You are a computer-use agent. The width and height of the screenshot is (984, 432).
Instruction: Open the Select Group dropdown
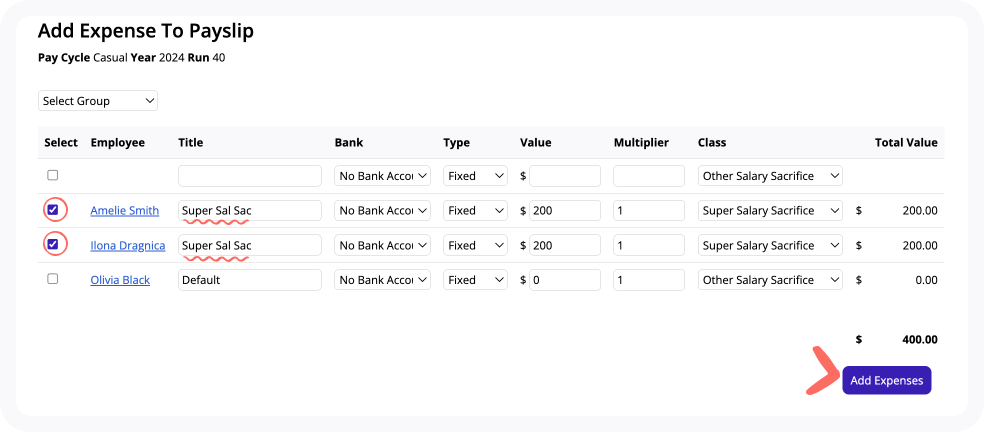[x=98, y=101]
